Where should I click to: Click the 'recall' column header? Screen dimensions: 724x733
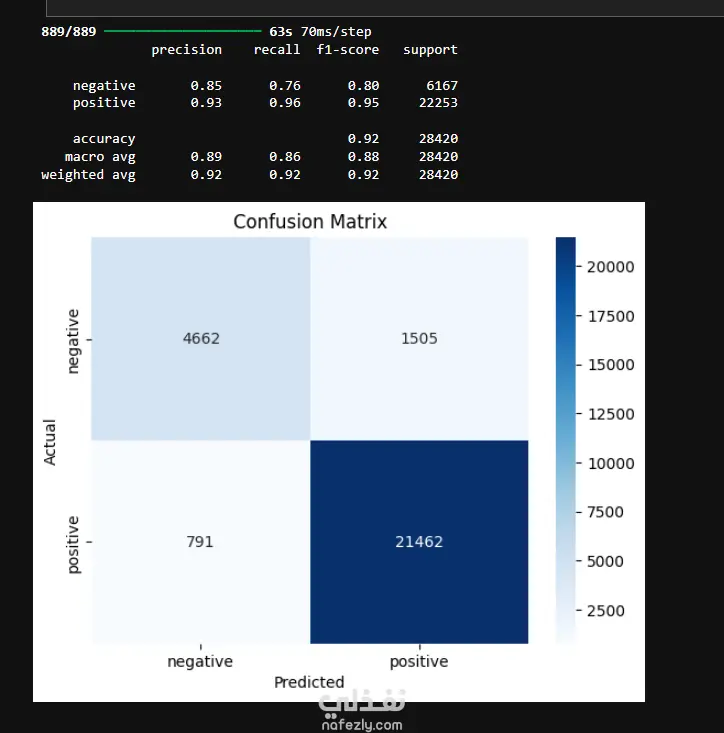(x=277, y=49)
